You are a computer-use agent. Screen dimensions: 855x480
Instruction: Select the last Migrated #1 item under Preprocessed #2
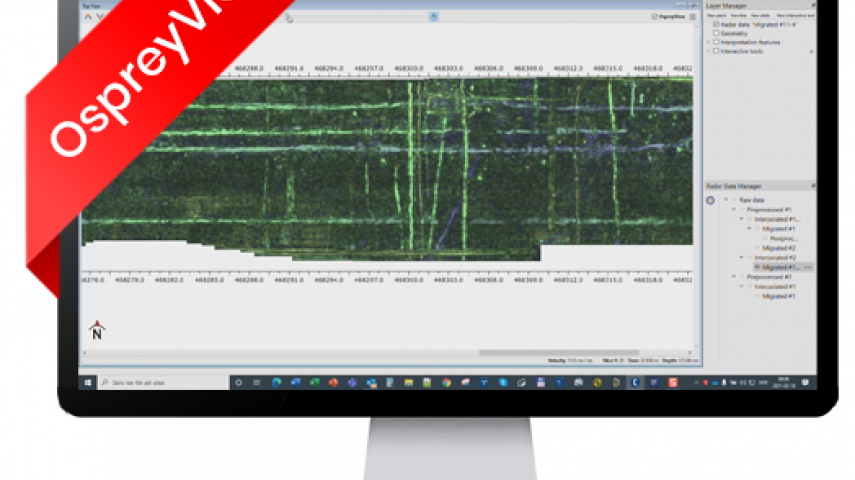click(x=779, y=296)
